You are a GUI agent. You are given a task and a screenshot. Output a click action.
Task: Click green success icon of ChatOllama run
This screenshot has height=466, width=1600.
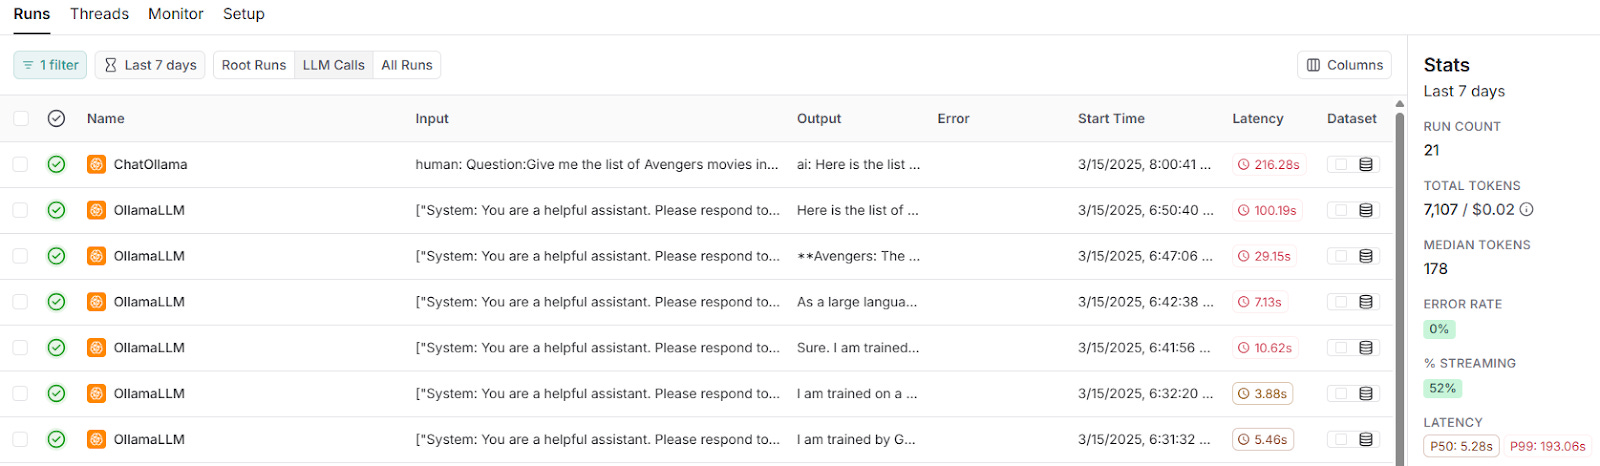coord(56,164)
